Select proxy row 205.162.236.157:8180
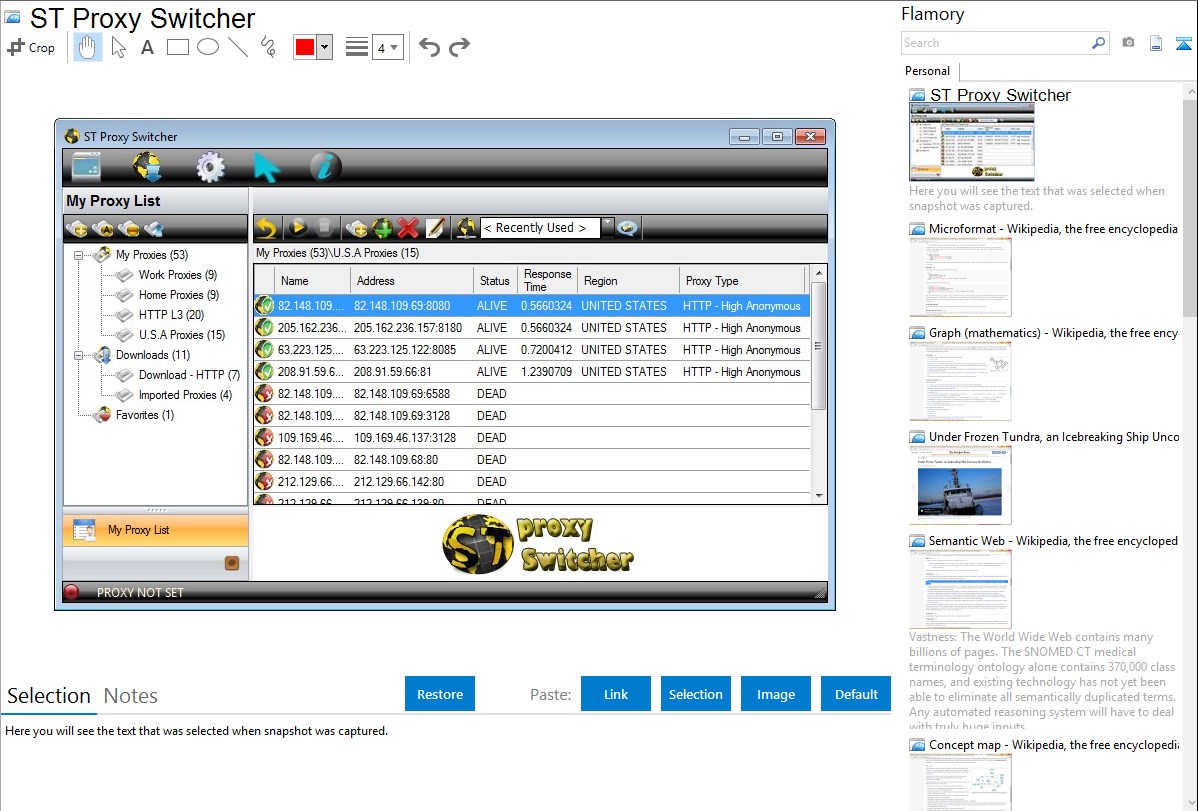This screenshot has height=811, width=1198. pos(532,327)
